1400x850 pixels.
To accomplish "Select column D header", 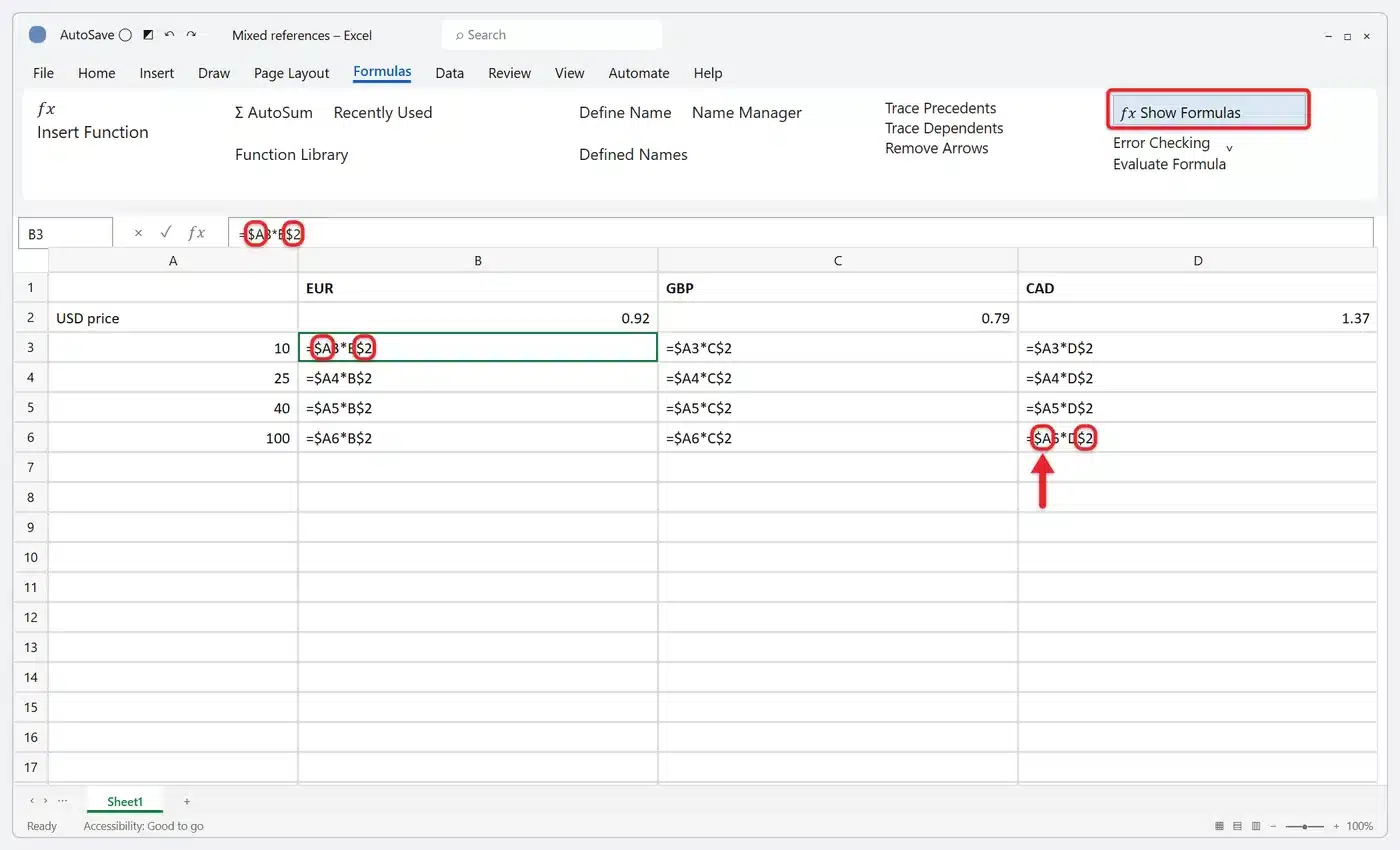I will pyautogui.click(x=1197, y=260).
